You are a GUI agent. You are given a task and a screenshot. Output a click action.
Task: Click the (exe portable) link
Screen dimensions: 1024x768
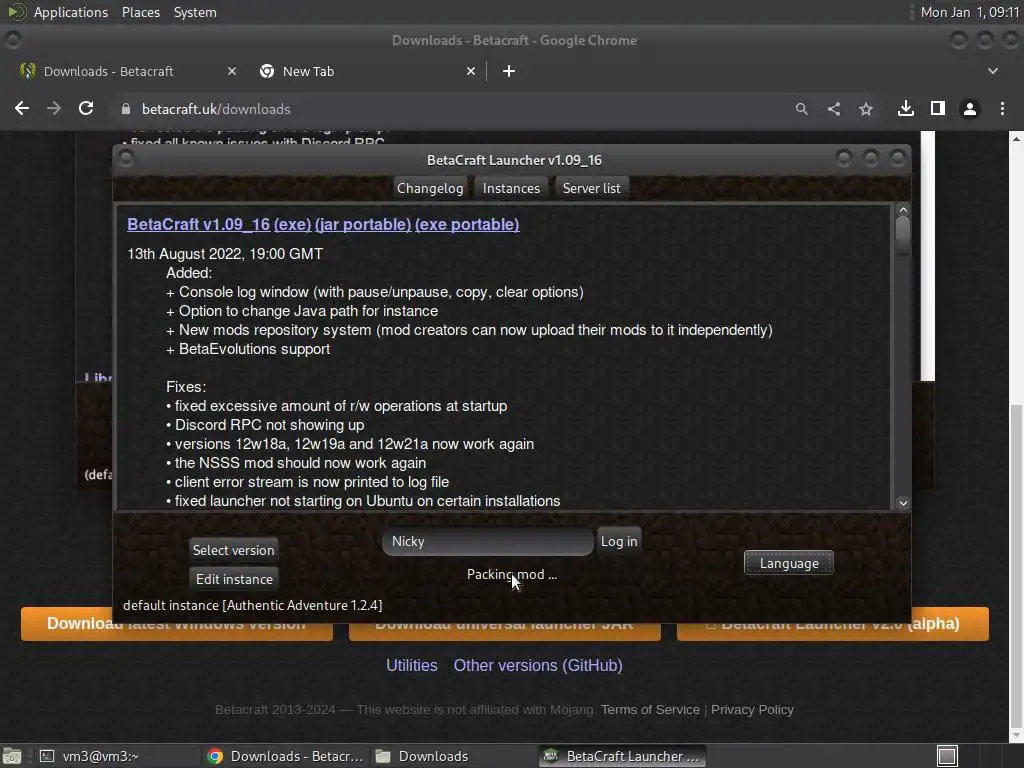click(x=467, y=224)
